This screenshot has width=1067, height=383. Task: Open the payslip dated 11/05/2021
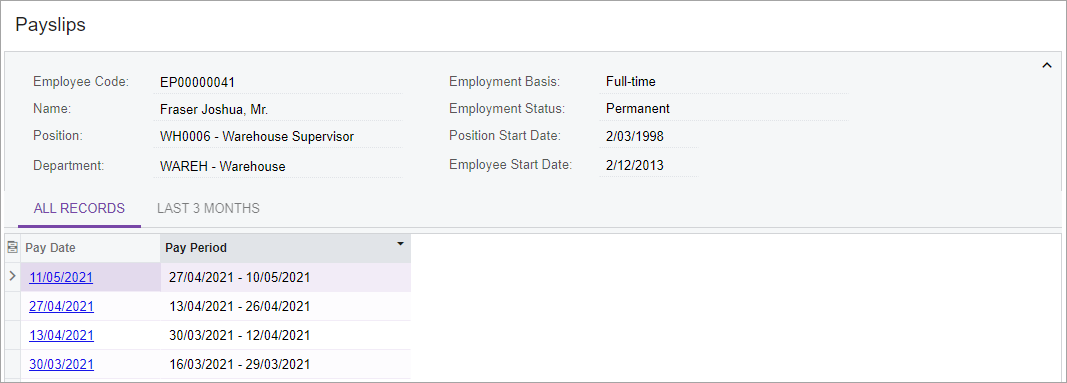(x=61, y=278)
